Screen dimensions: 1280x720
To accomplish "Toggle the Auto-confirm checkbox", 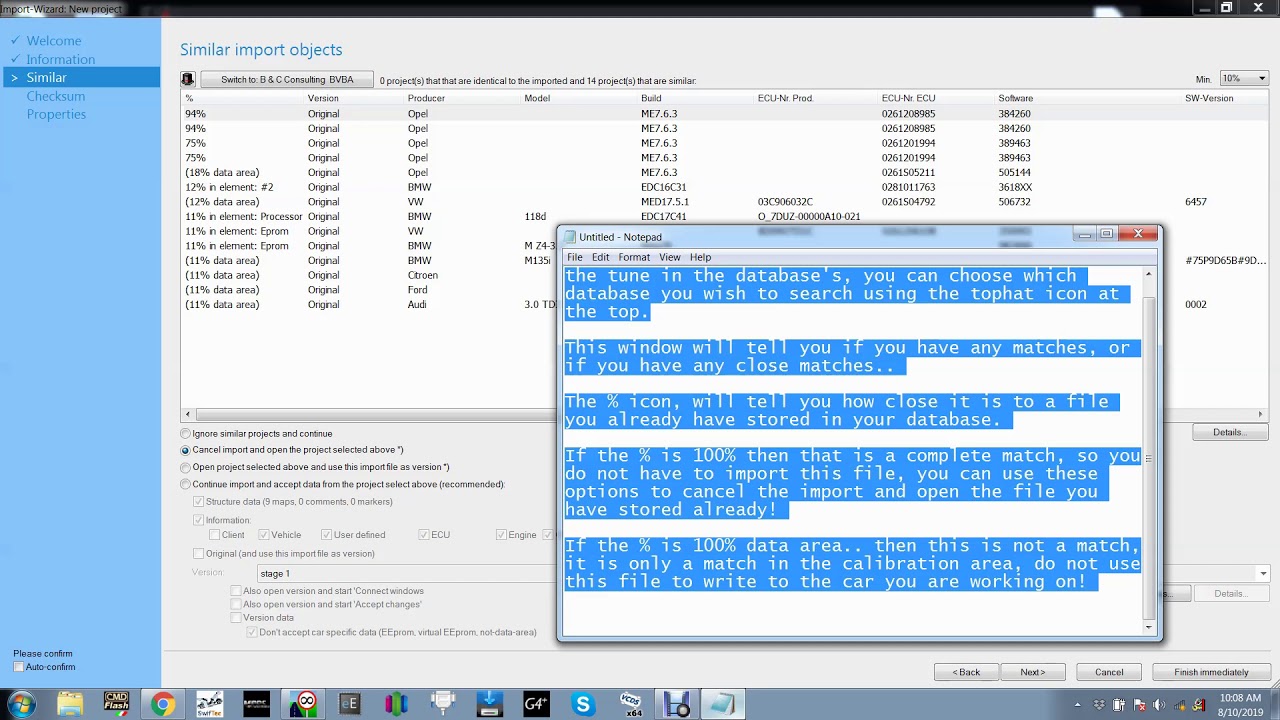I will coord(20,667).
